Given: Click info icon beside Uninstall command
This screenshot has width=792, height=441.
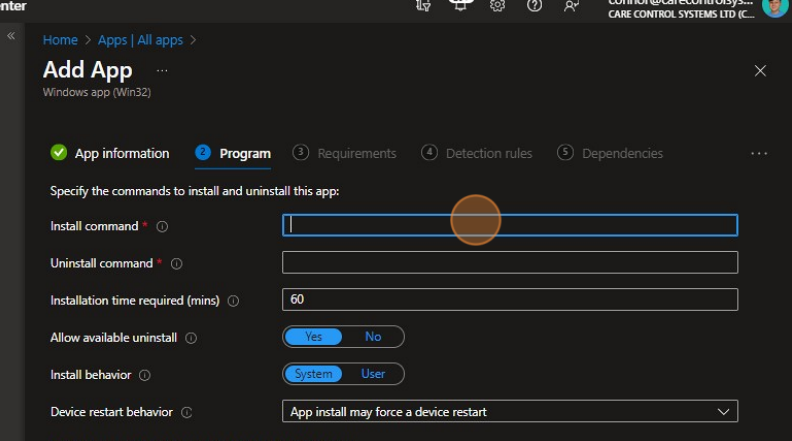Looking at the screenshot, I should 176,264.
